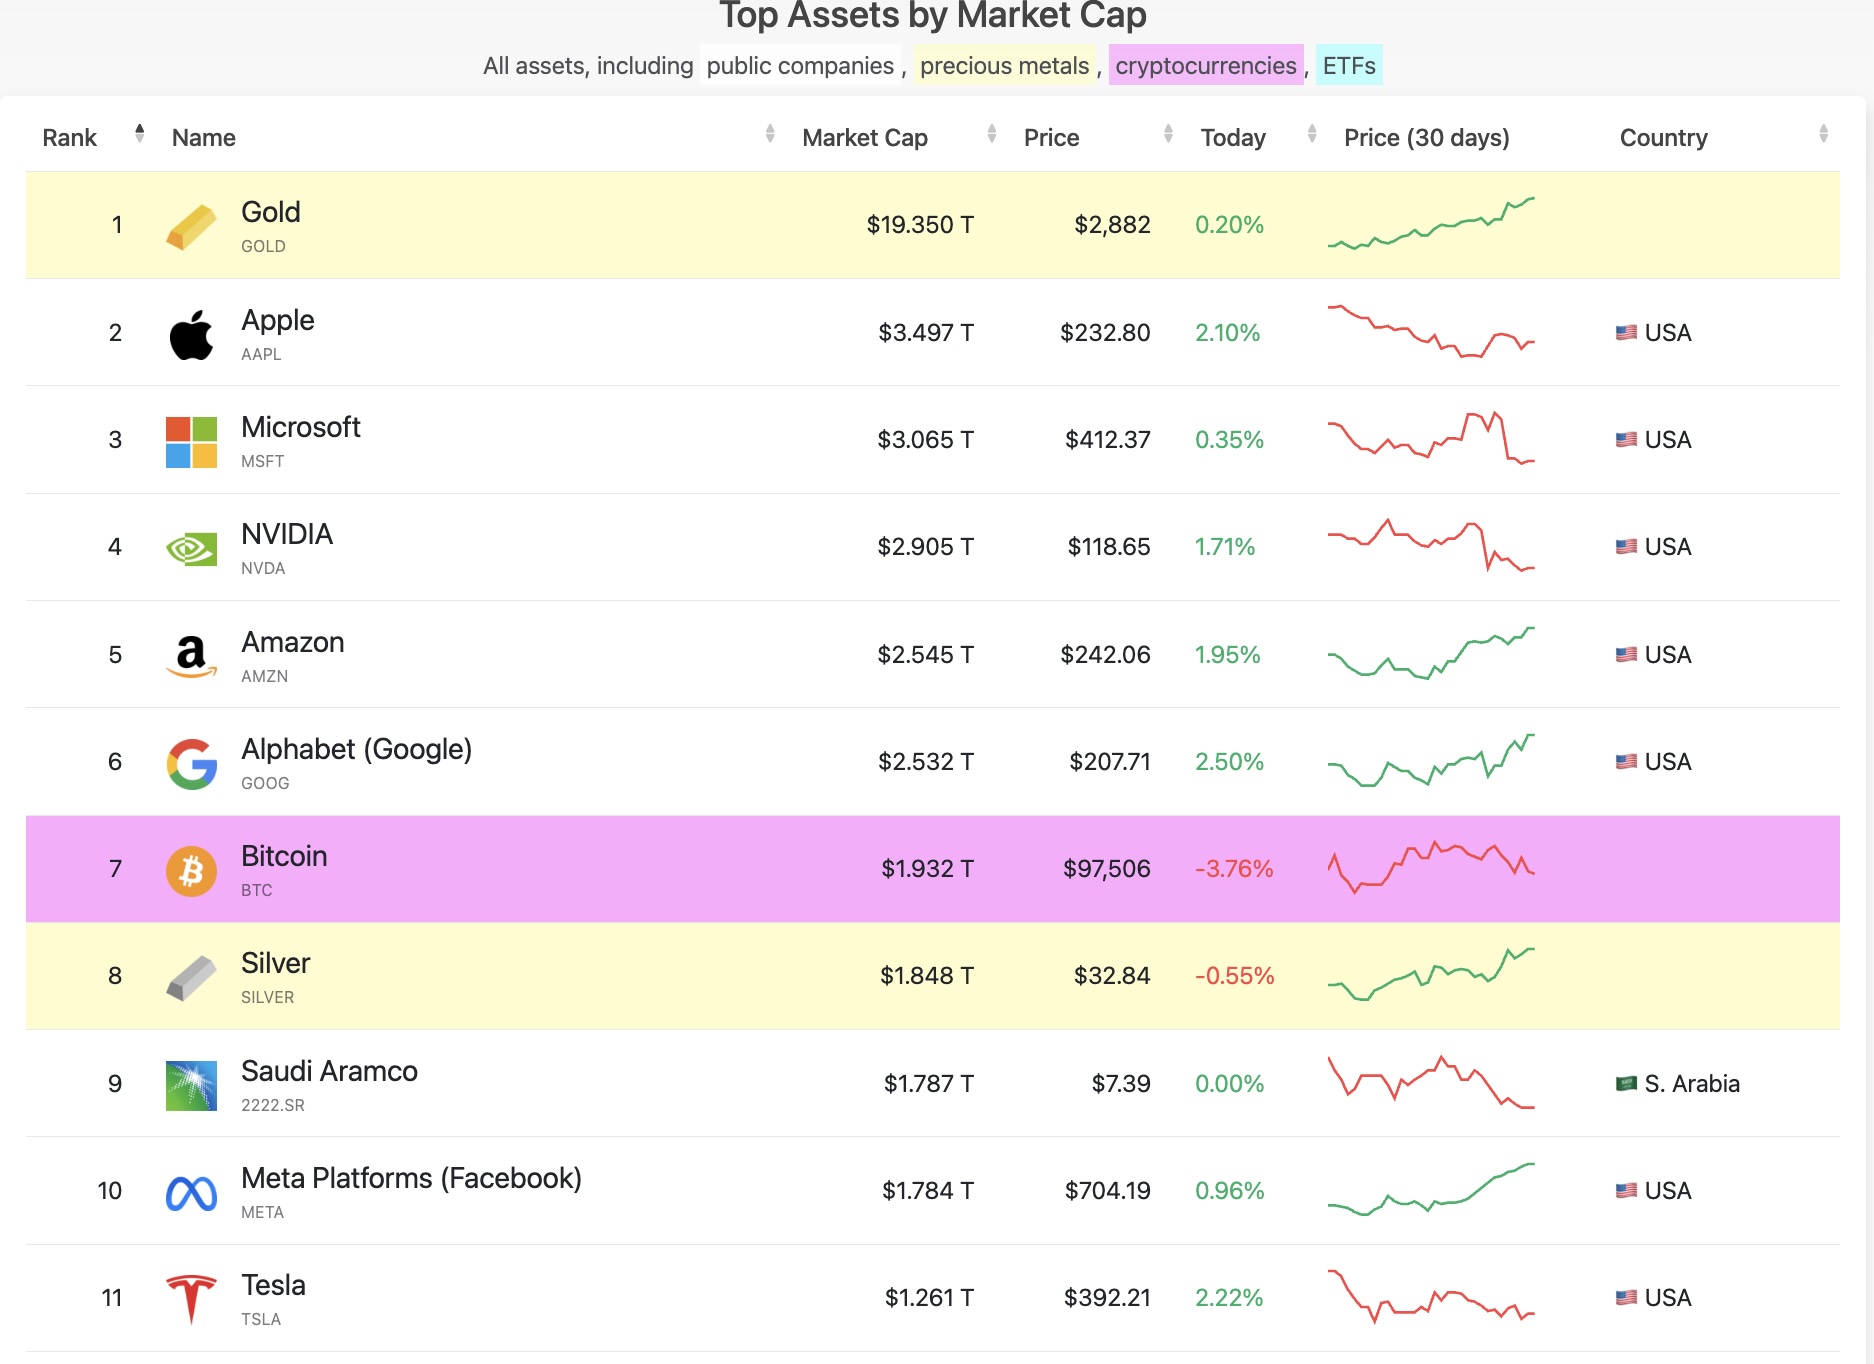Screen dimensions: 1874x1364
Task: Sort table by Rank arrows
Action: 139,133
